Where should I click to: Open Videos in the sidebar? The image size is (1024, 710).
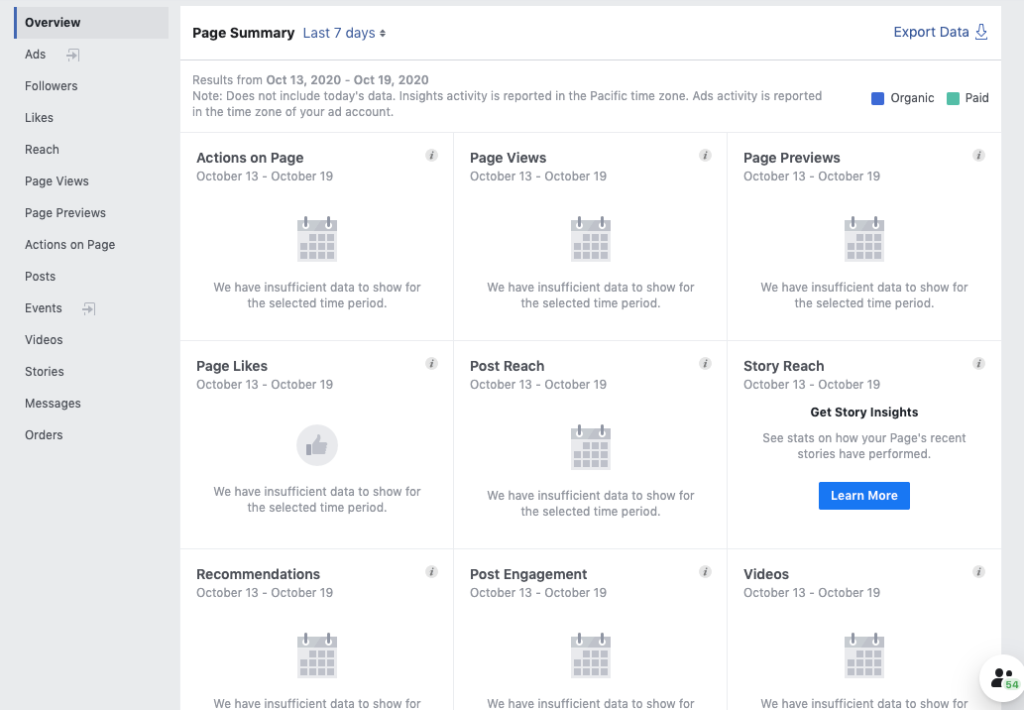[44, 340]
